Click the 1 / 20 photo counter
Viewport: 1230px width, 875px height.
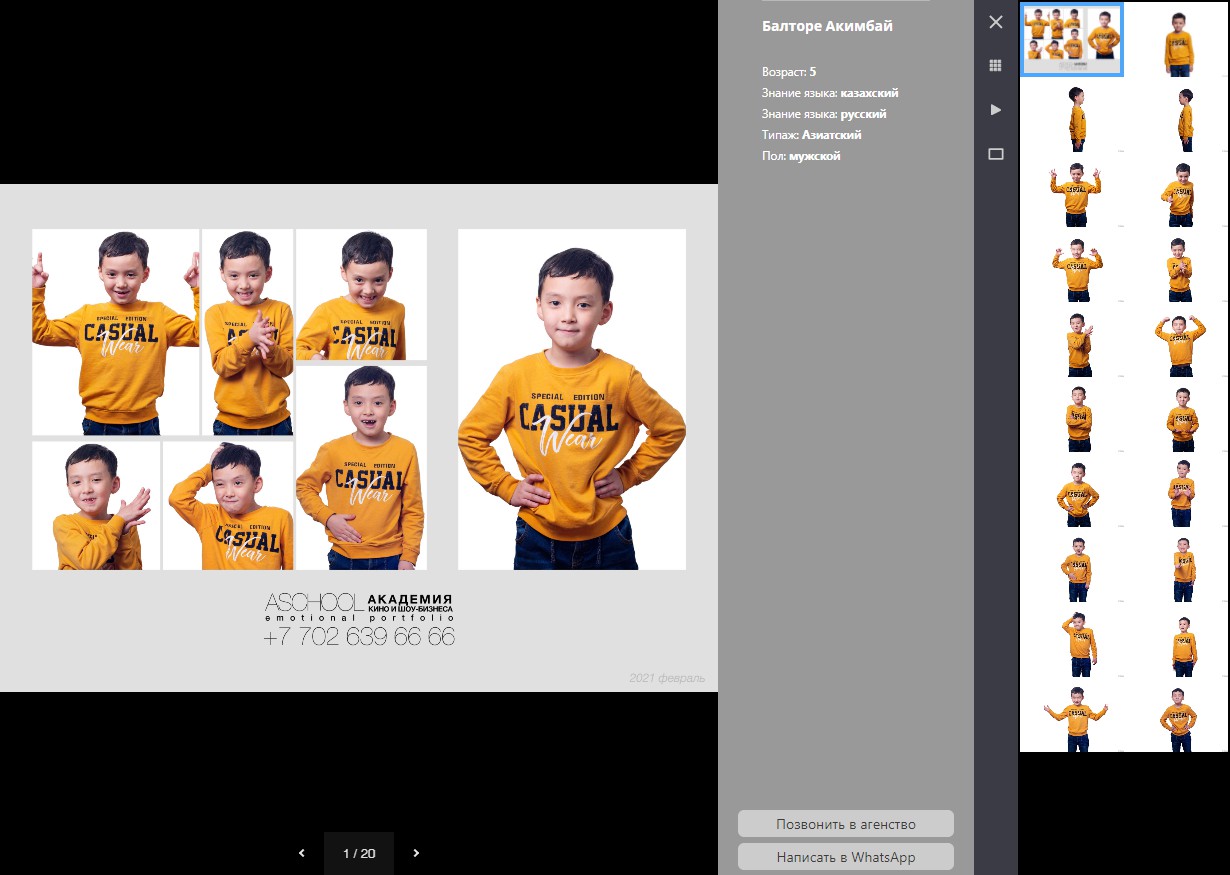pos(359,853)
